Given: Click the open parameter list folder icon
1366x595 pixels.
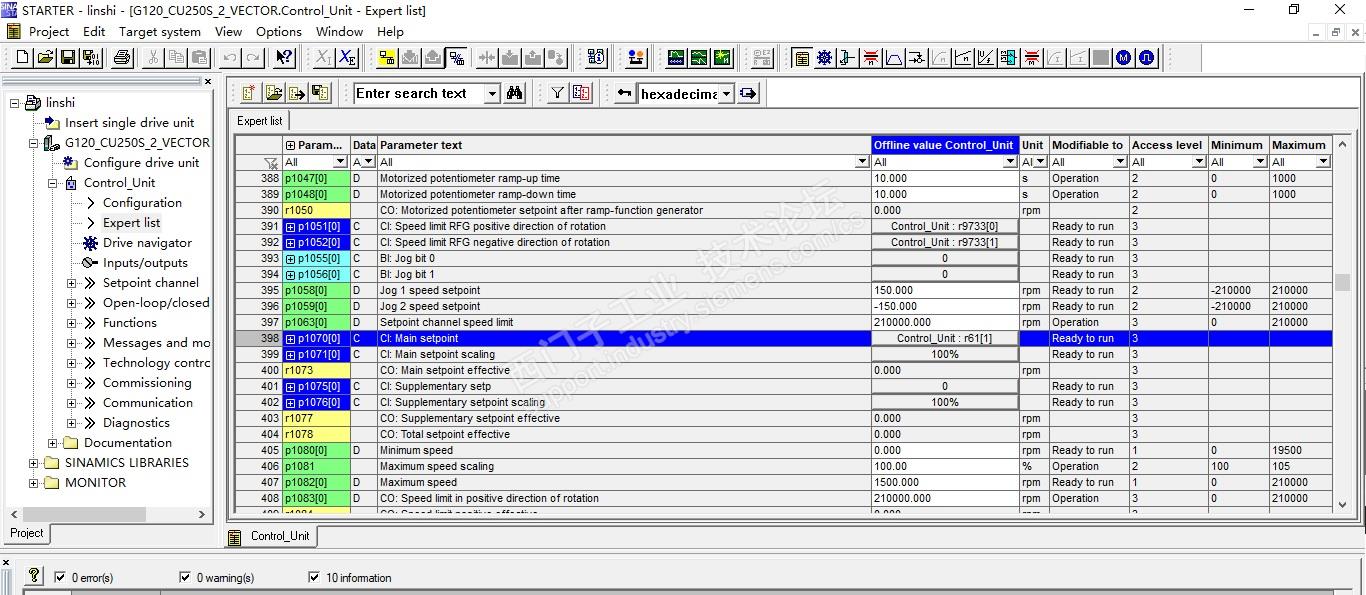Looking at the screenshot, I should coord(273,93).
